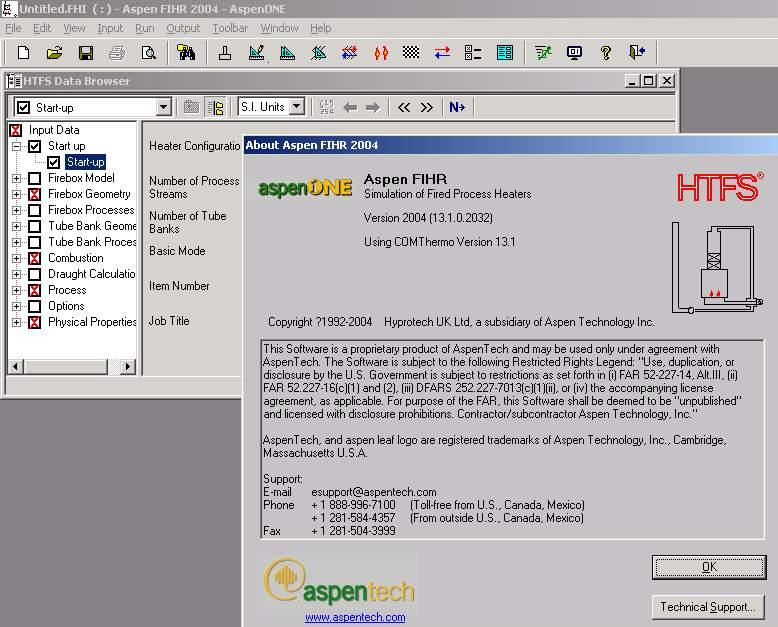The height and width of the screenshot is (627, 778).
Task: Click the Print Preview magnifier icon
Action: coord(148,53)
